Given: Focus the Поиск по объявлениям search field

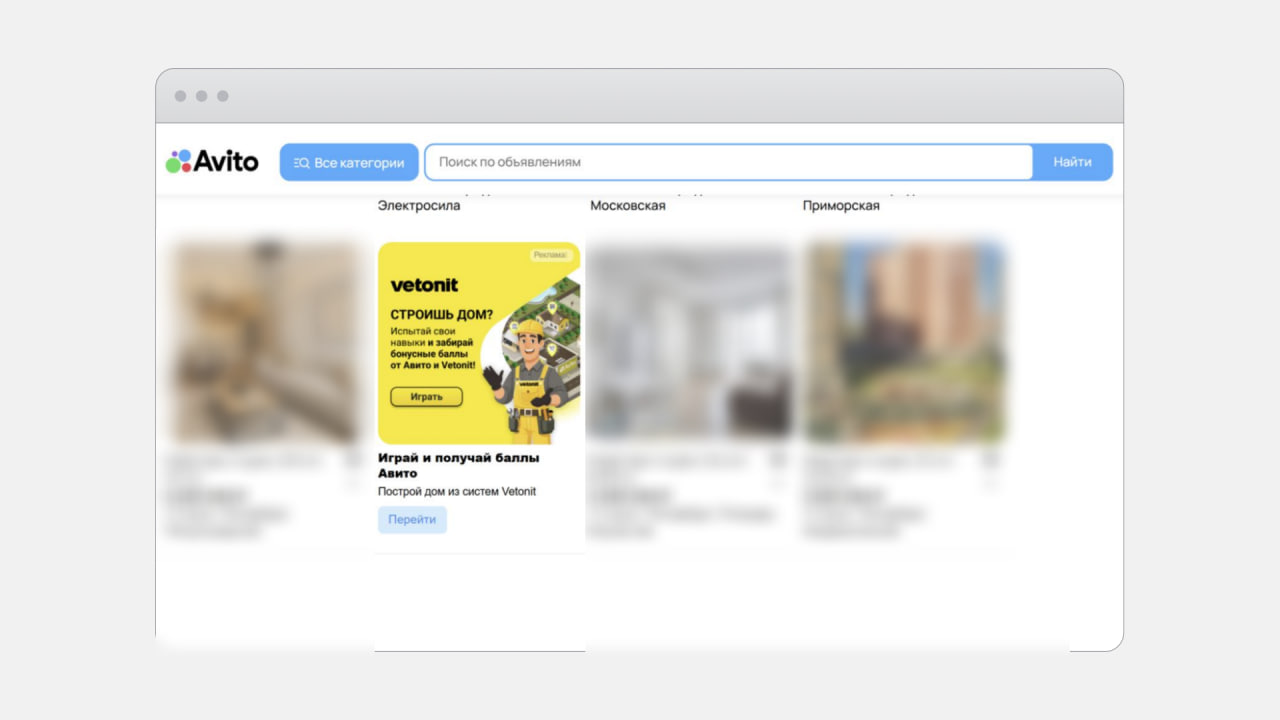Looking at the screenshot, I should 728,162.
